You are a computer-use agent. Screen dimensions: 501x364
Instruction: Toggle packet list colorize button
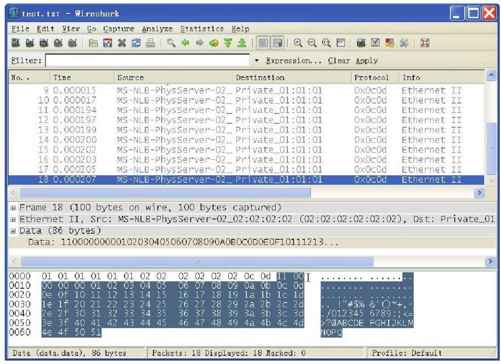(263, 43)
